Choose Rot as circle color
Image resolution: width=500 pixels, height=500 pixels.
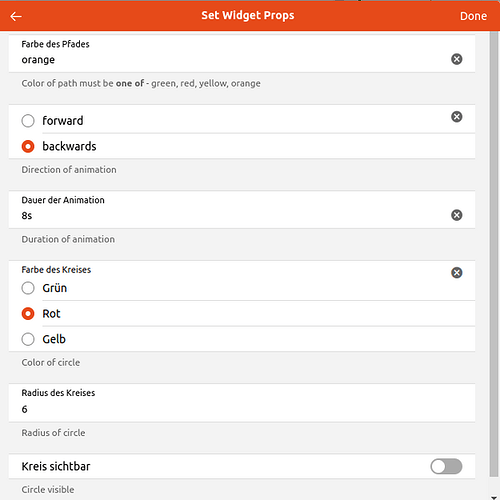coord(28,314)
